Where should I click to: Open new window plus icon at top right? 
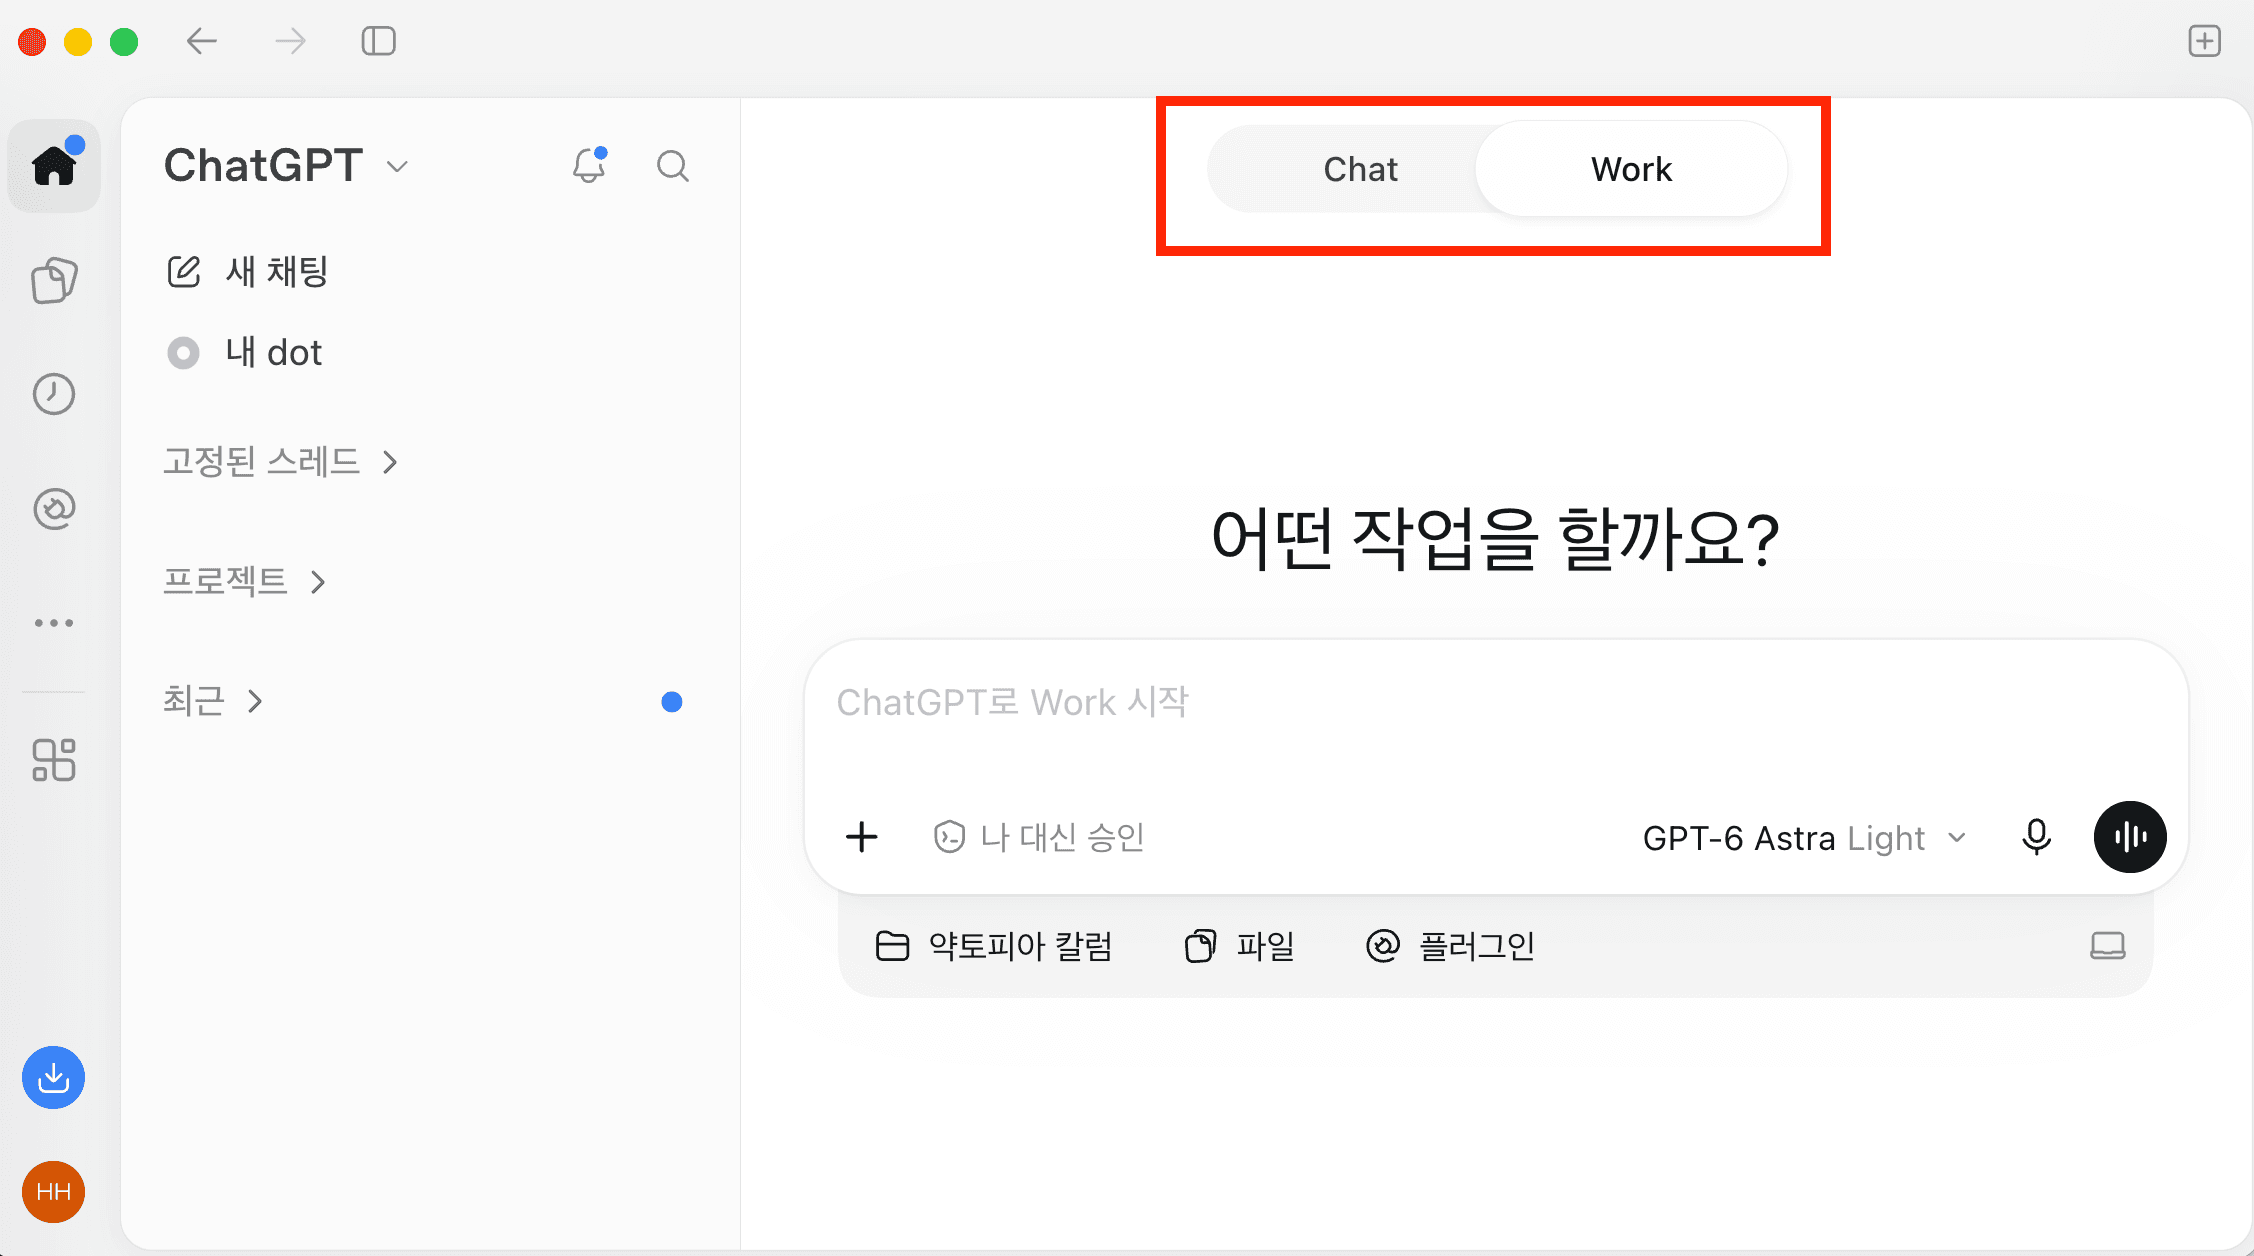[2205, 41]
